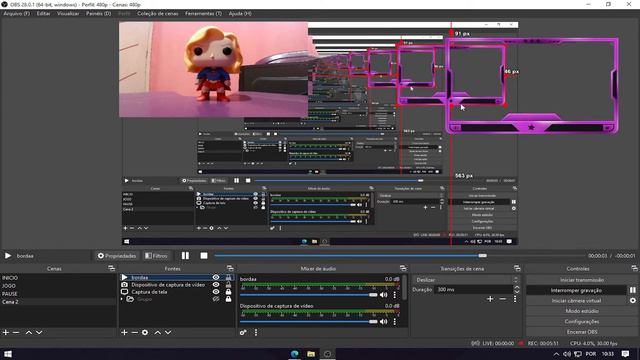The width and height of the screenshot is (640, 360).
Task: Undock the Fontes panel
Action: [x=230, y=268]
